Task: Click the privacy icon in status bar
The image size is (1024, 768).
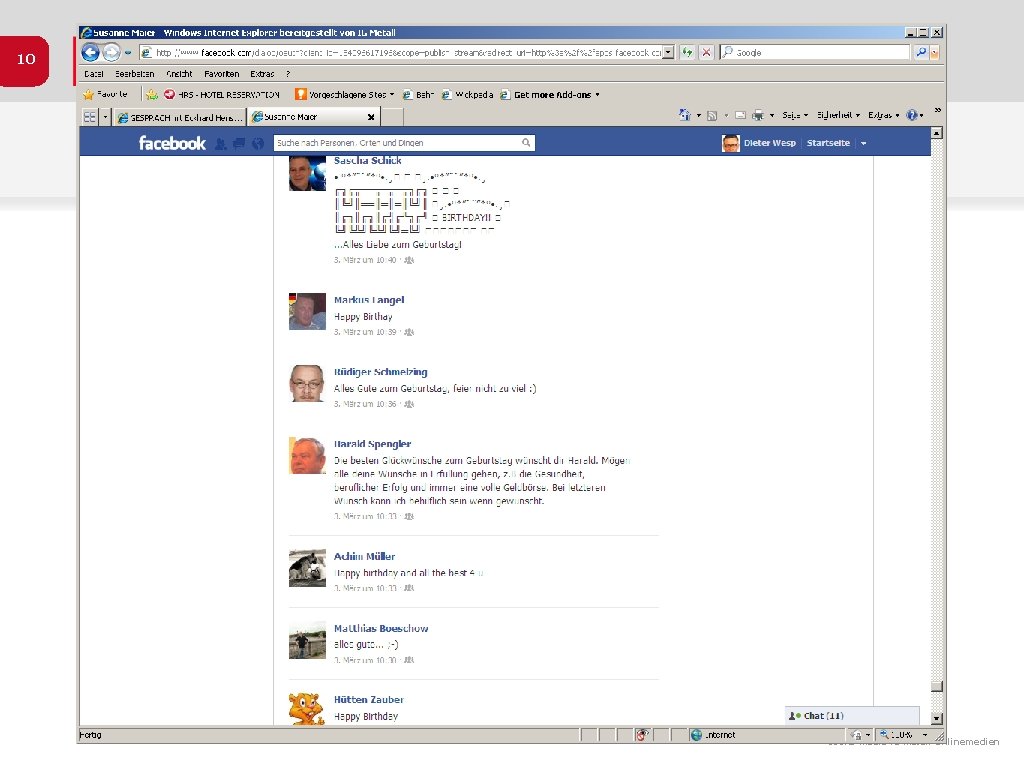Action: pyautogui.click(x=641, y=735)
